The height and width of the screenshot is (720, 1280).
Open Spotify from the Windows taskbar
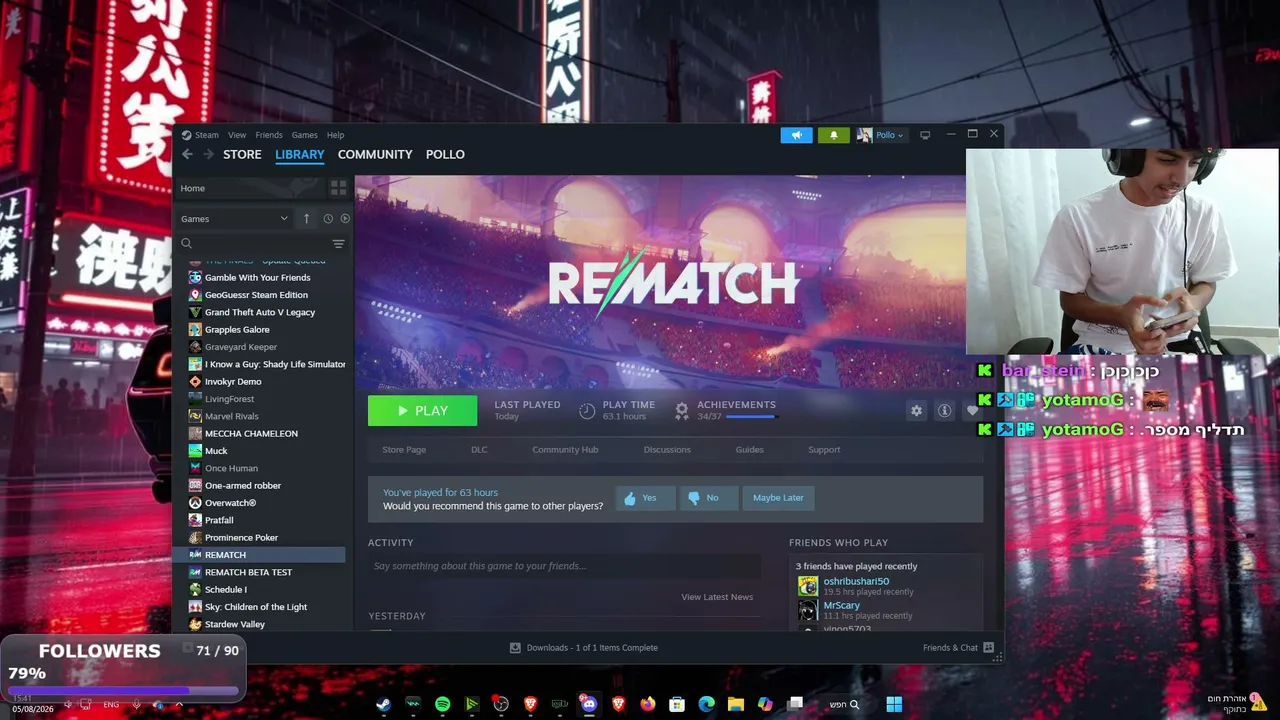pyautogui.click(x=442, y=705)
